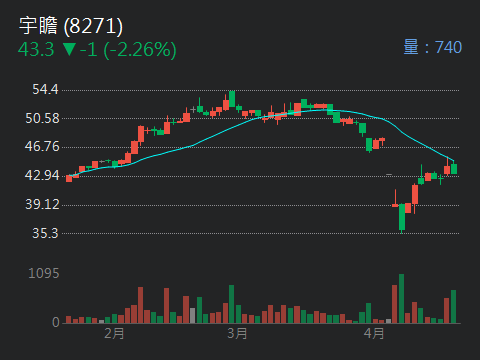Click the volume label 量 : 740
Screen dimensions: 480x360
(x=433, y=47)
